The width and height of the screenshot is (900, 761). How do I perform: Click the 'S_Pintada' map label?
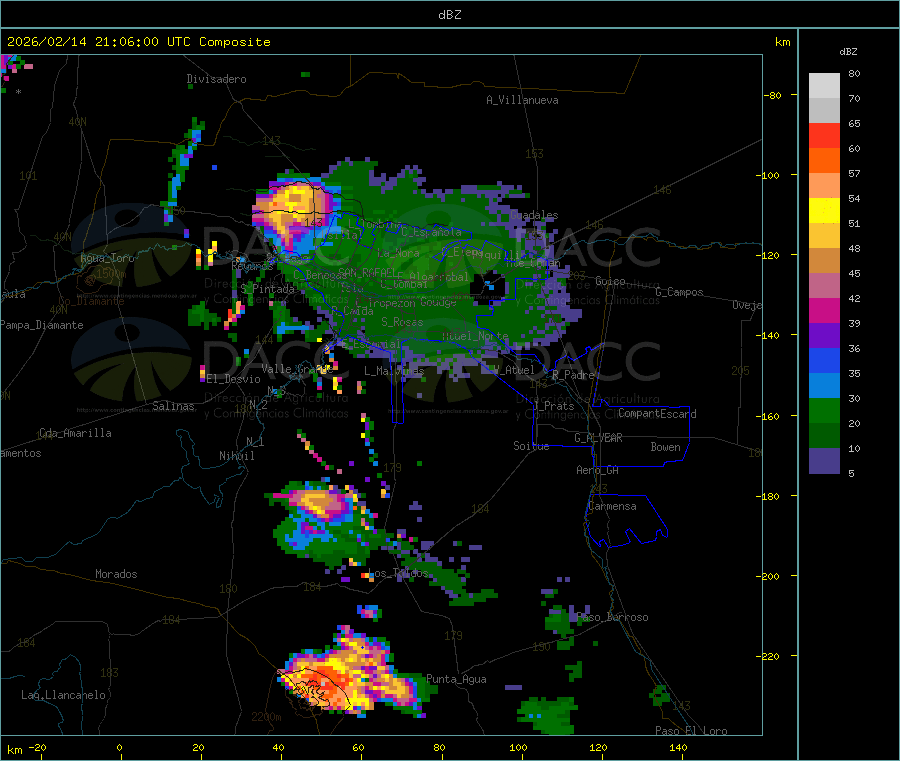pyautogui.click(x=267, y=289)
